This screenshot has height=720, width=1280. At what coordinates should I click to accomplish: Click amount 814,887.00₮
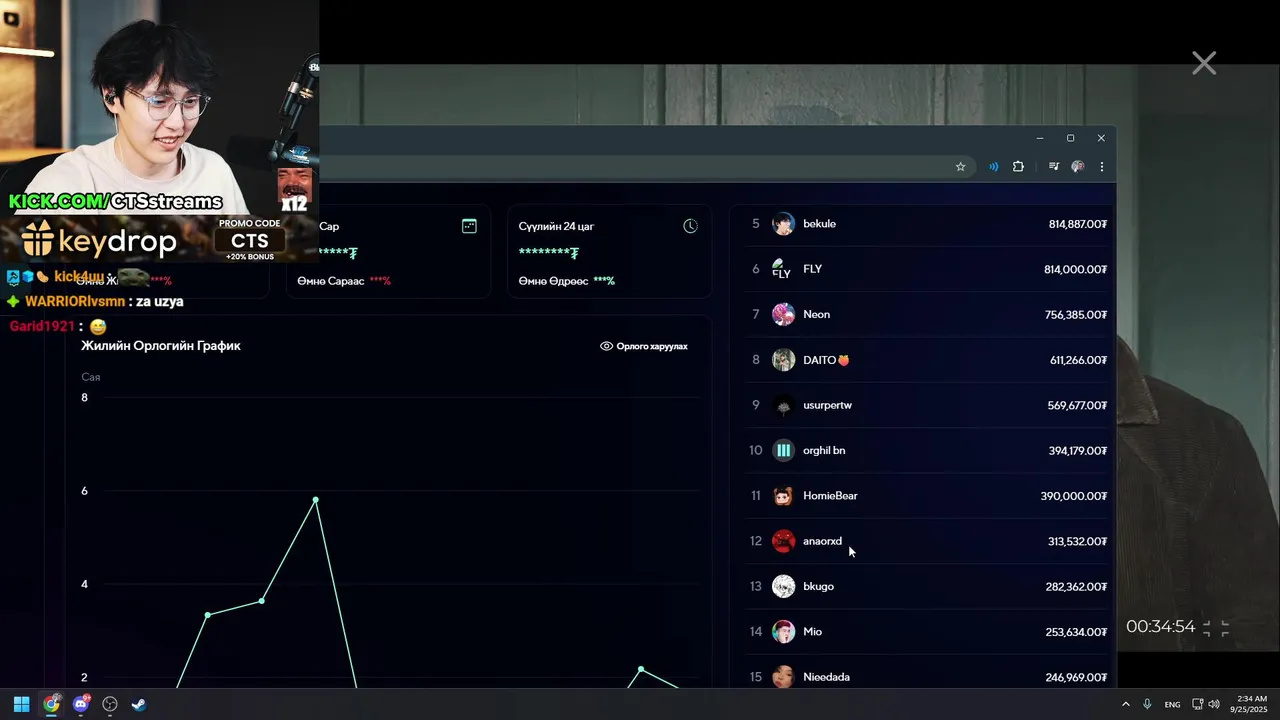point(1077,224)
